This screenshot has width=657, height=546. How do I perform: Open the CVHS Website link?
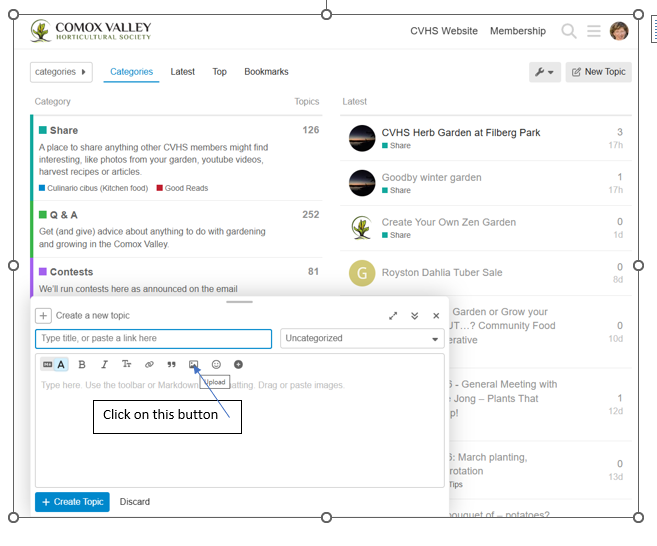444,31
